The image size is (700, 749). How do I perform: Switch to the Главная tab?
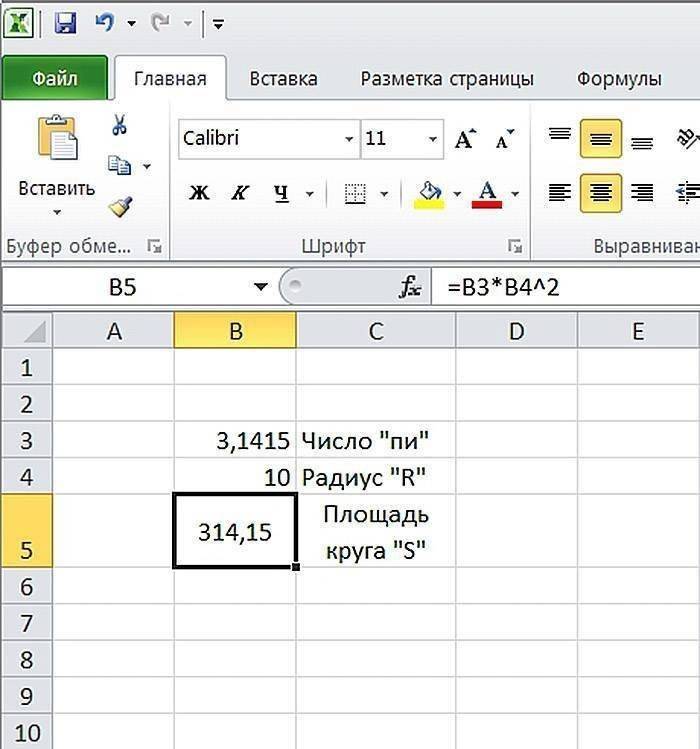(x=170, y=78)
